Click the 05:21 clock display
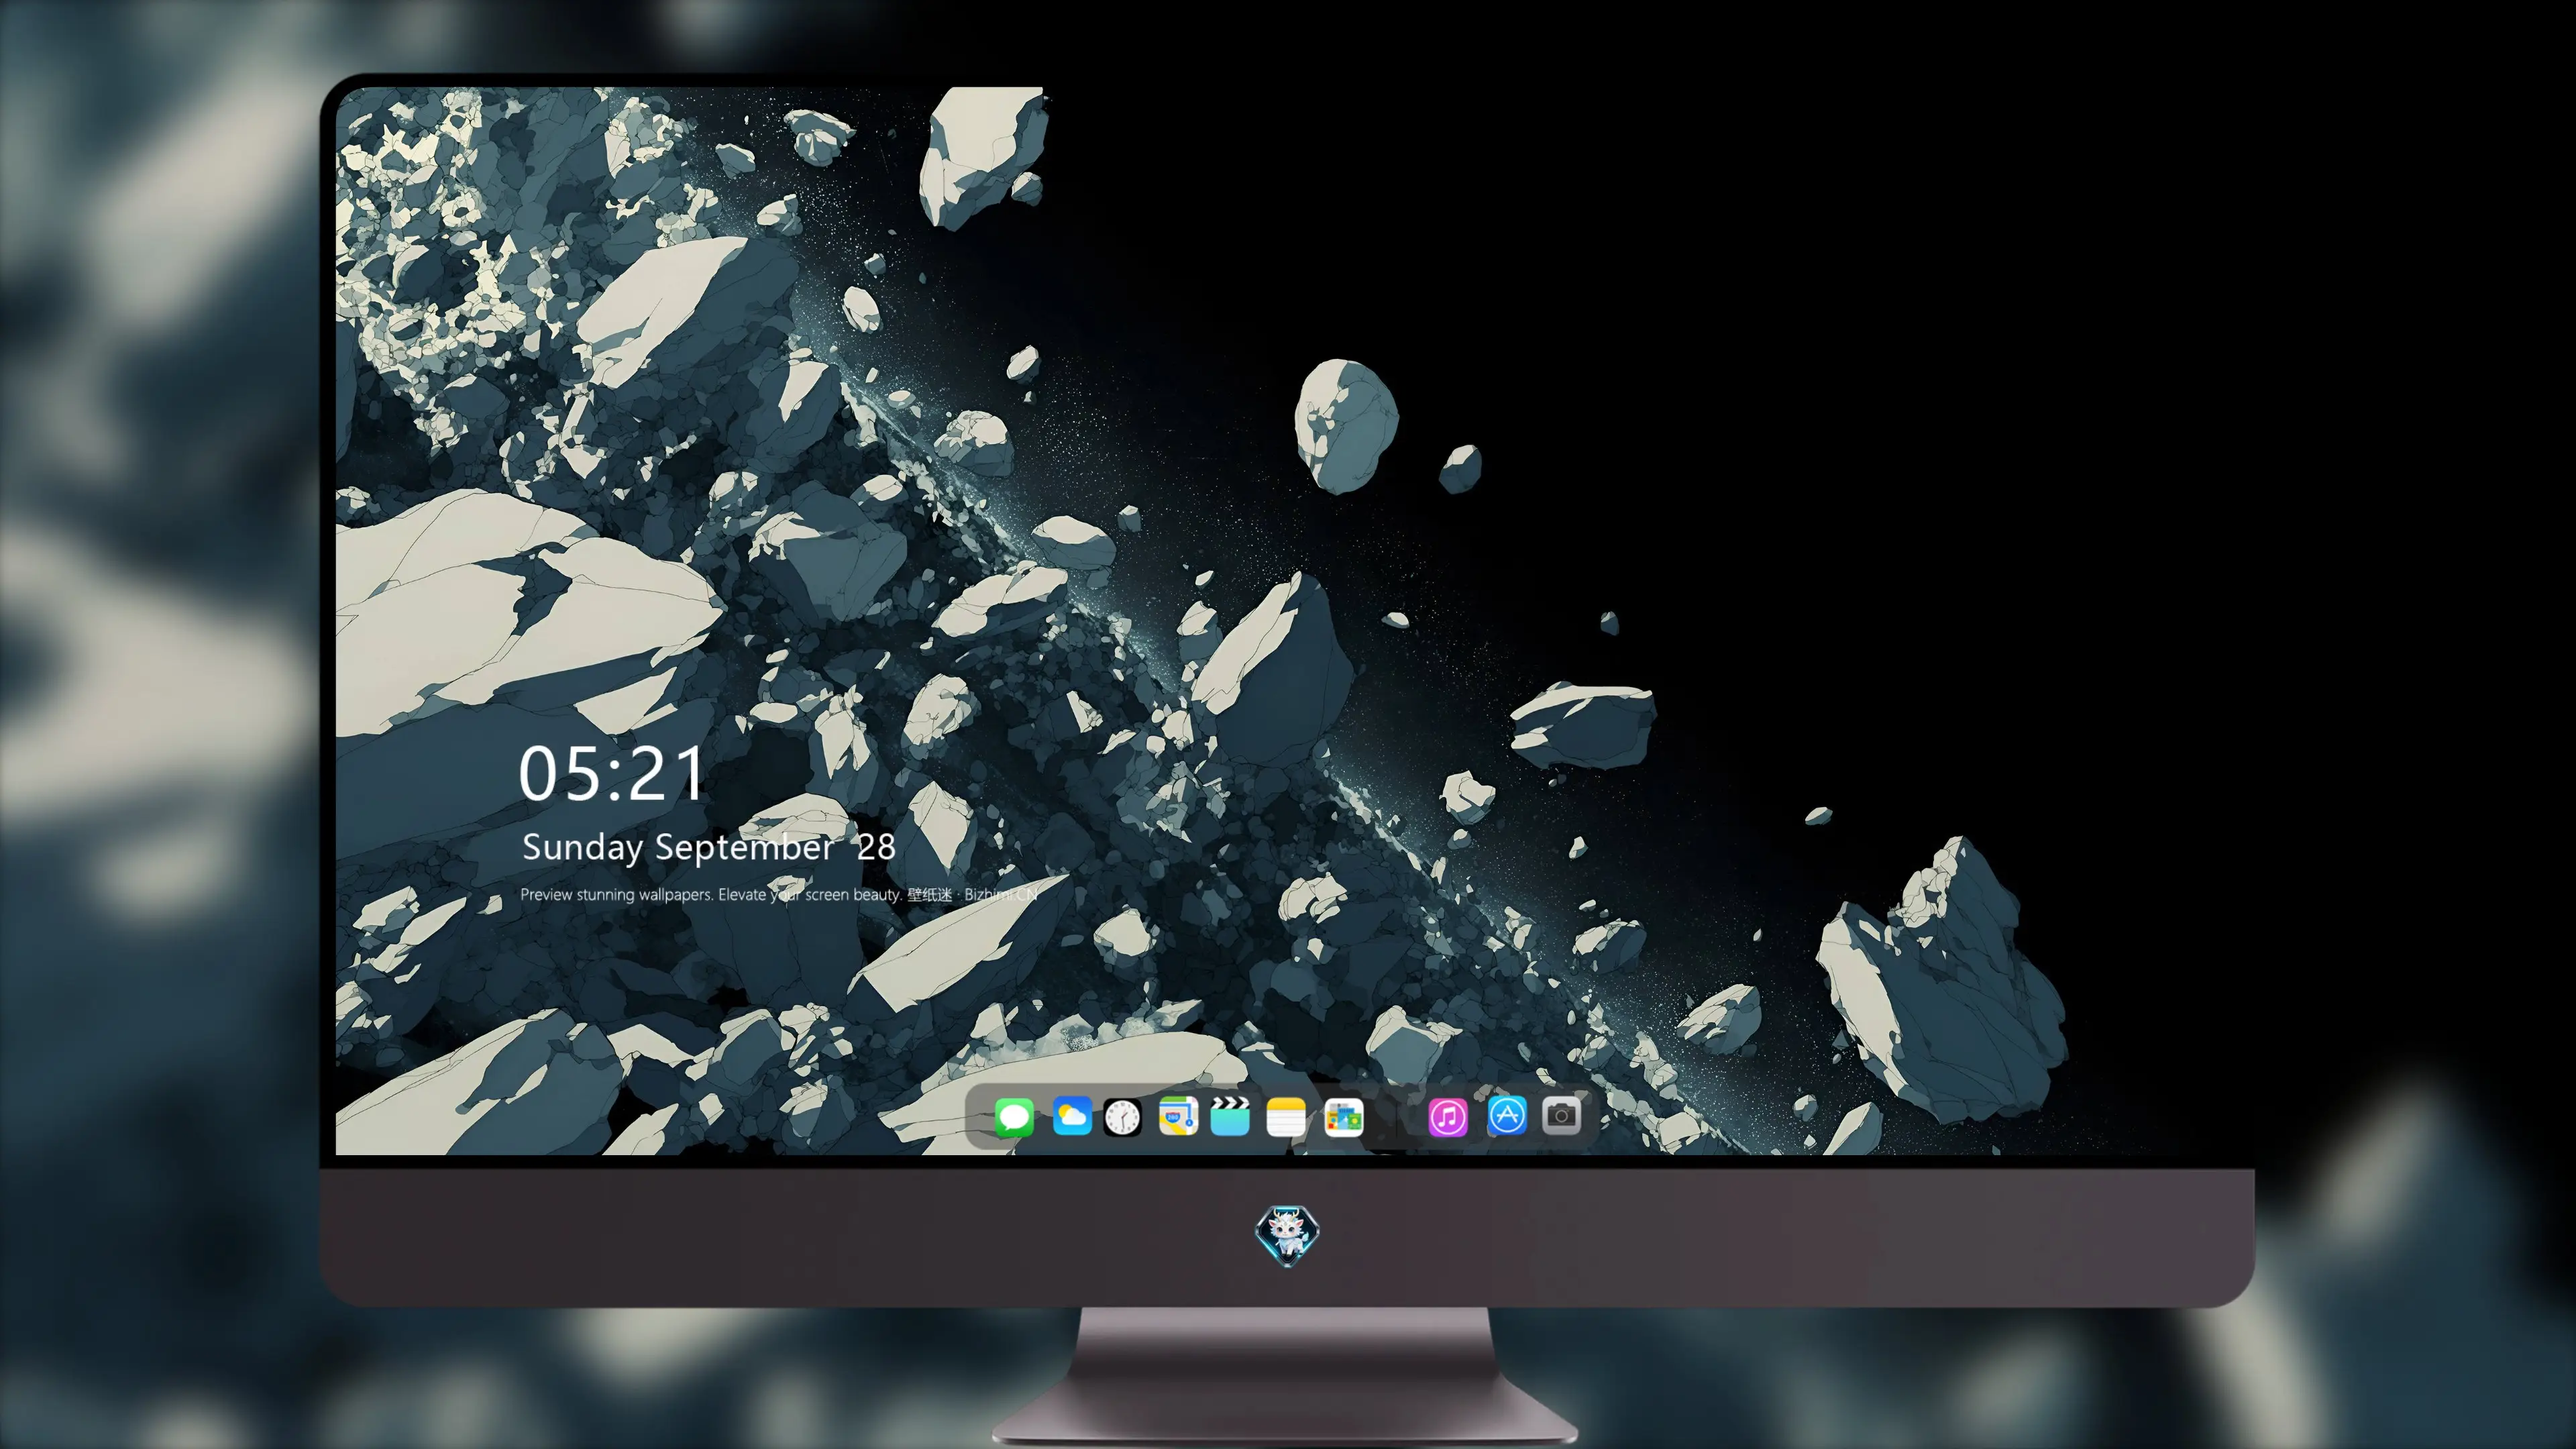Image resolution: width=2576 pixels, height=1449 pixels. click(612, 774)
